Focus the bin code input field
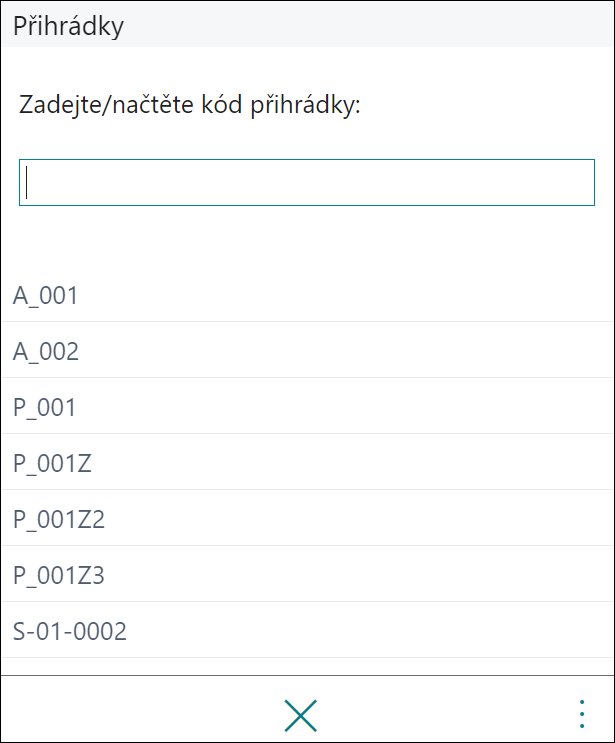The height and width of the screenshot is (743, 615). click(307, 182)
